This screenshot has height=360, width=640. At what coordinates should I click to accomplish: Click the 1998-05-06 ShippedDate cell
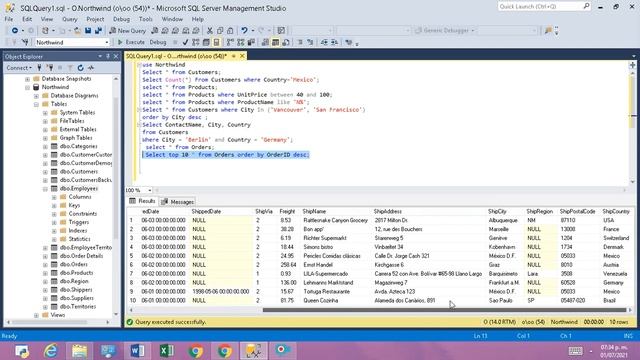221,291
